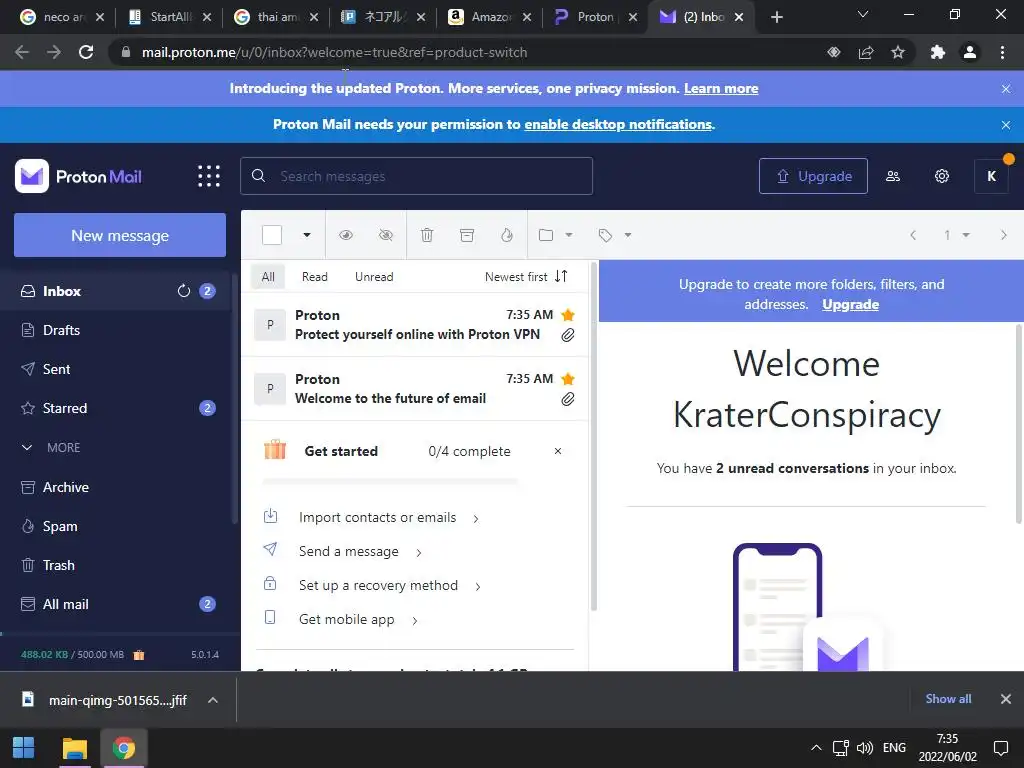This screenshot has width=1024, height=768.
Task: Open the Proton apps grid launcher
Action: (209, 176)
